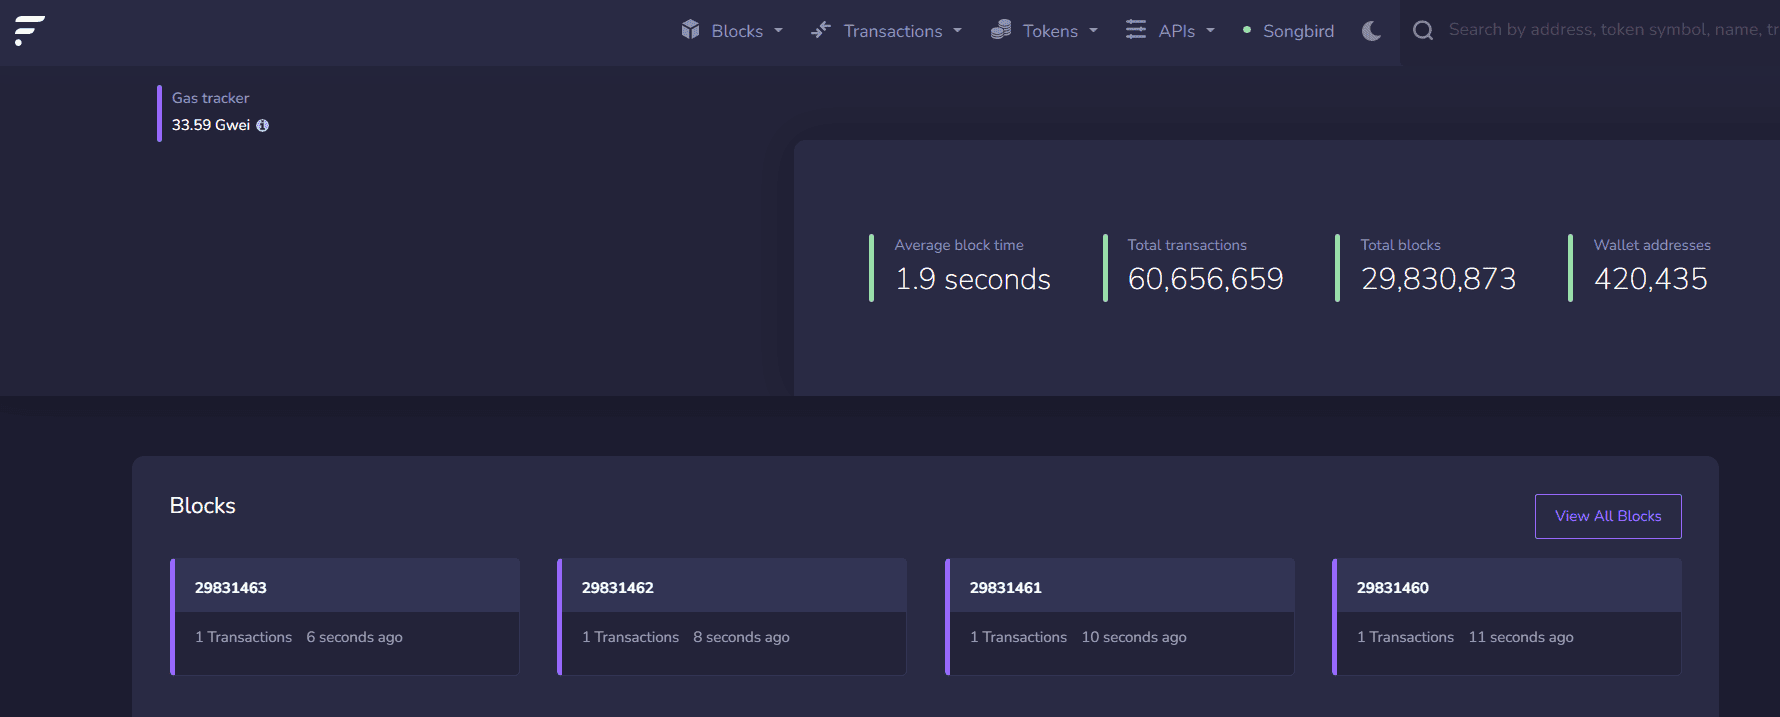Screen dimensions: 1780x717
Task: Click the Total blocks label
Action: (x=1400, y=245)
